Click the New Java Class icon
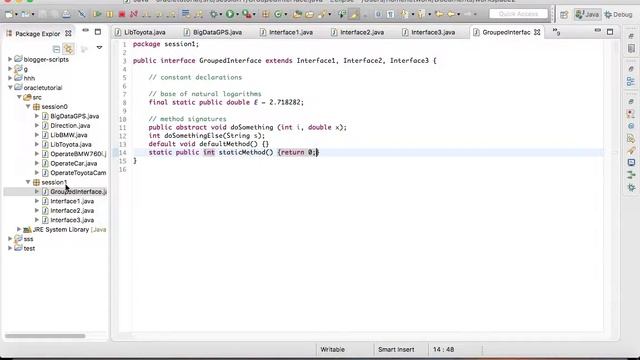The height and width of the screenshot is (360, 640). 278,14
